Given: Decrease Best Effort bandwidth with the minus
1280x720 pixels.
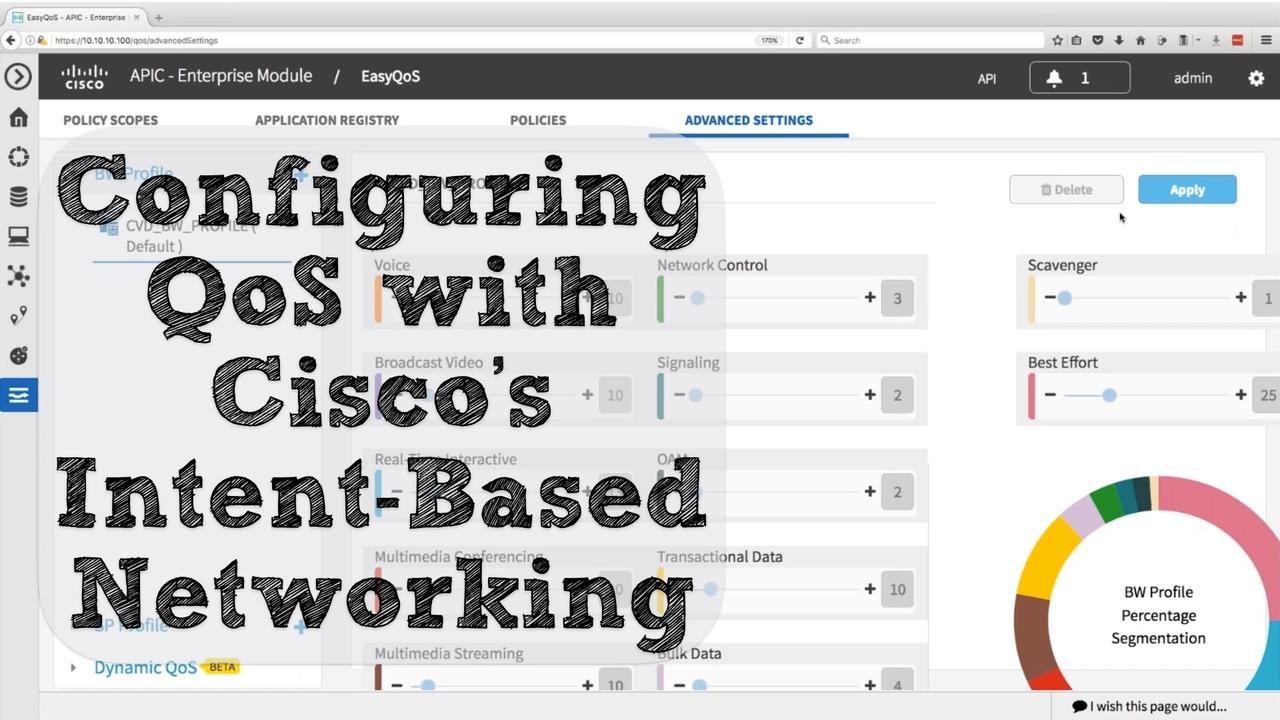Looking at the screenshot, I should pos(1050,395).
